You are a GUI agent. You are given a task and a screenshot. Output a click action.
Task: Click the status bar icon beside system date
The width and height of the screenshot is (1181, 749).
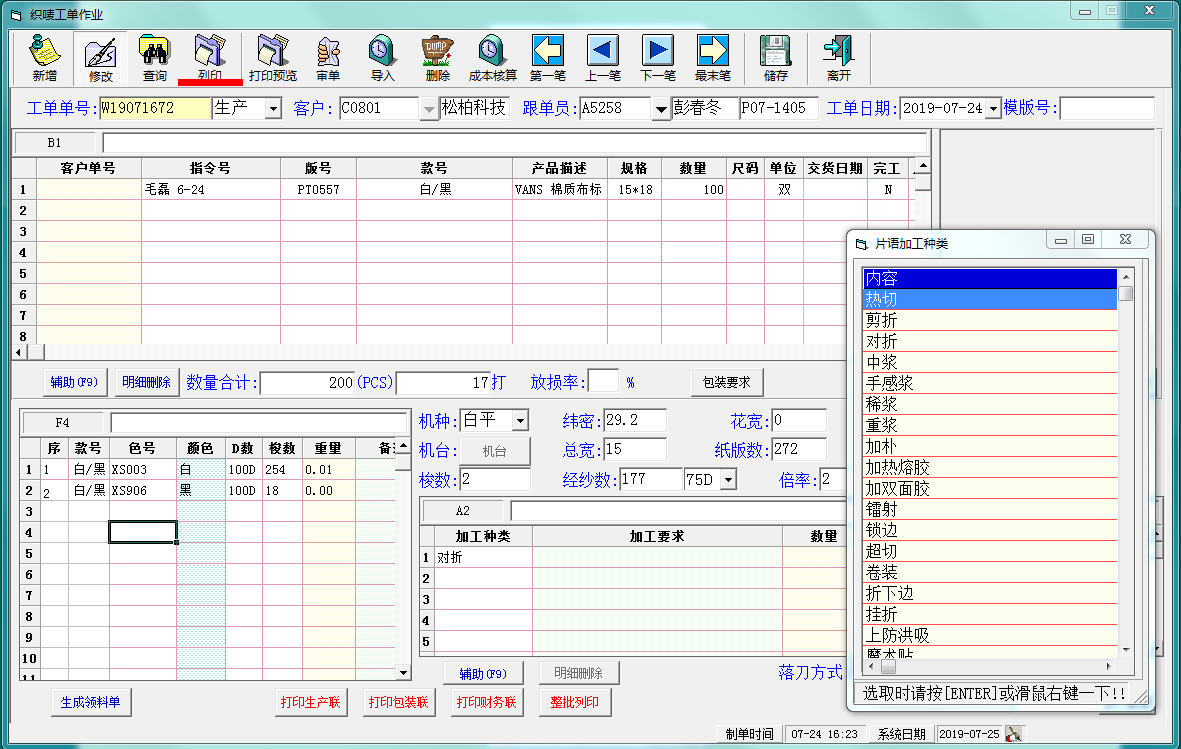(1014, 733)
